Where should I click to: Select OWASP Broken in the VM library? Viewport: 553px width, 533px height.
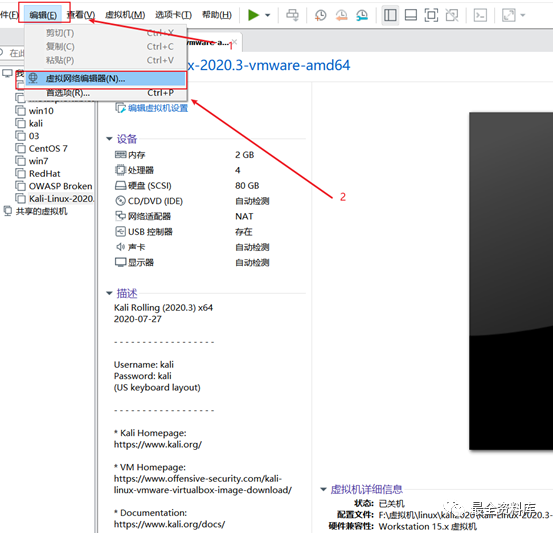tap(54, 186)
